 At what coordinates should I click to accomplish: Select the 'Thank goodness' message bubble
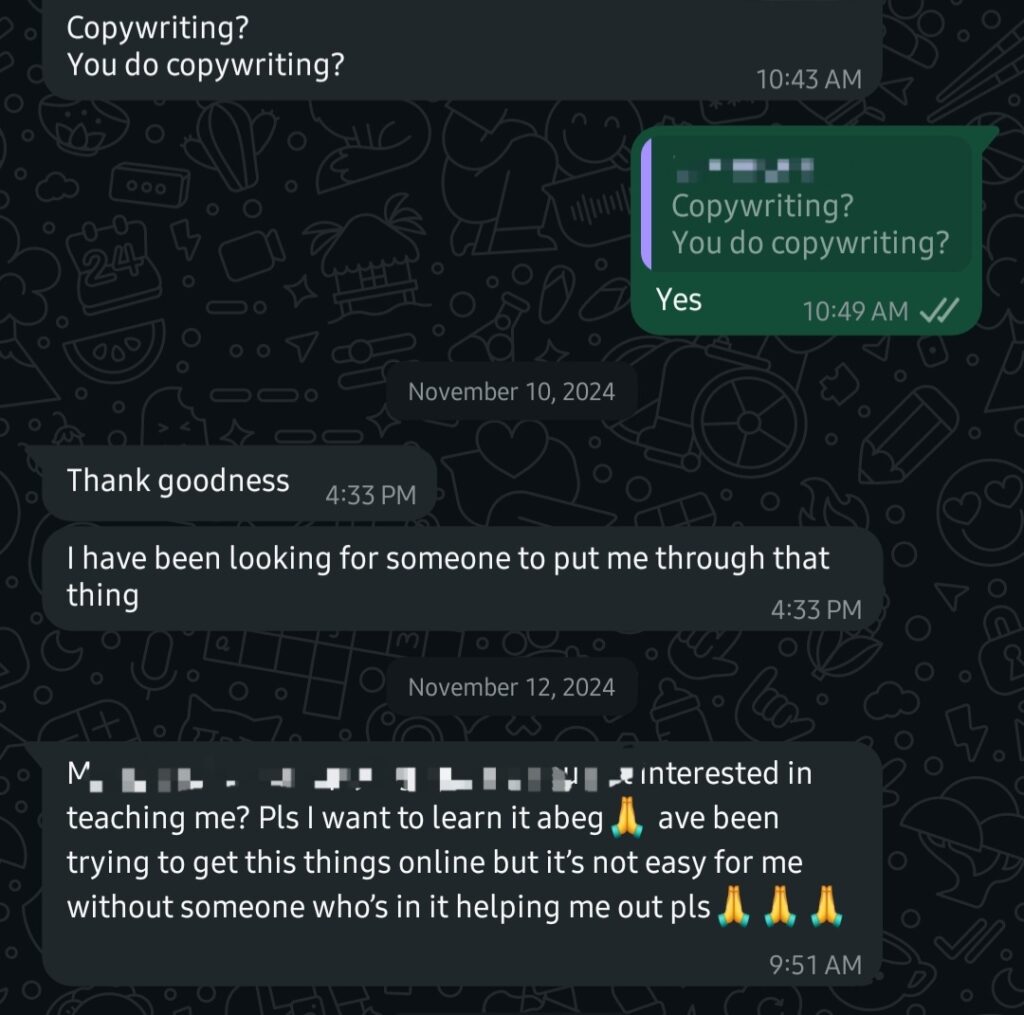point(239,483)
